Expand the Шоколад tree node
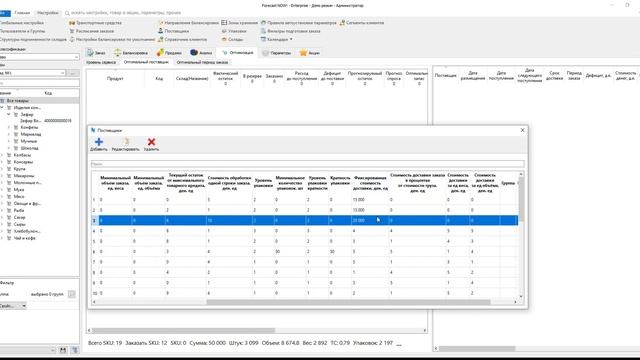 pos(9,148)
